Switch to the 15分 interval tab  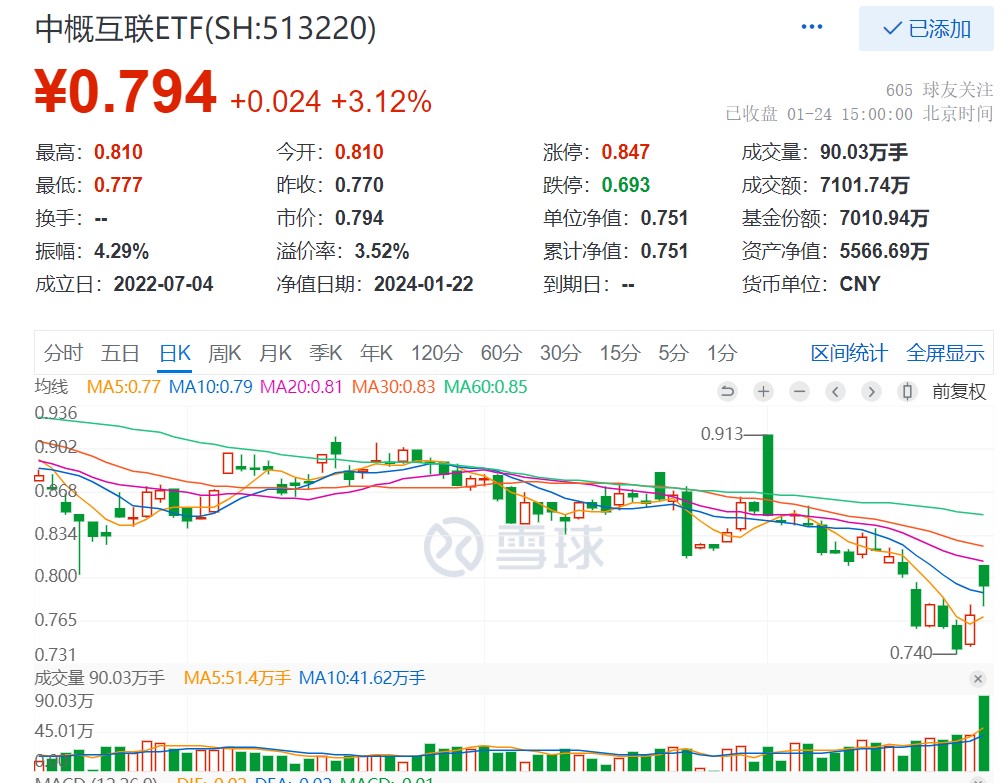tap(620, 353)
